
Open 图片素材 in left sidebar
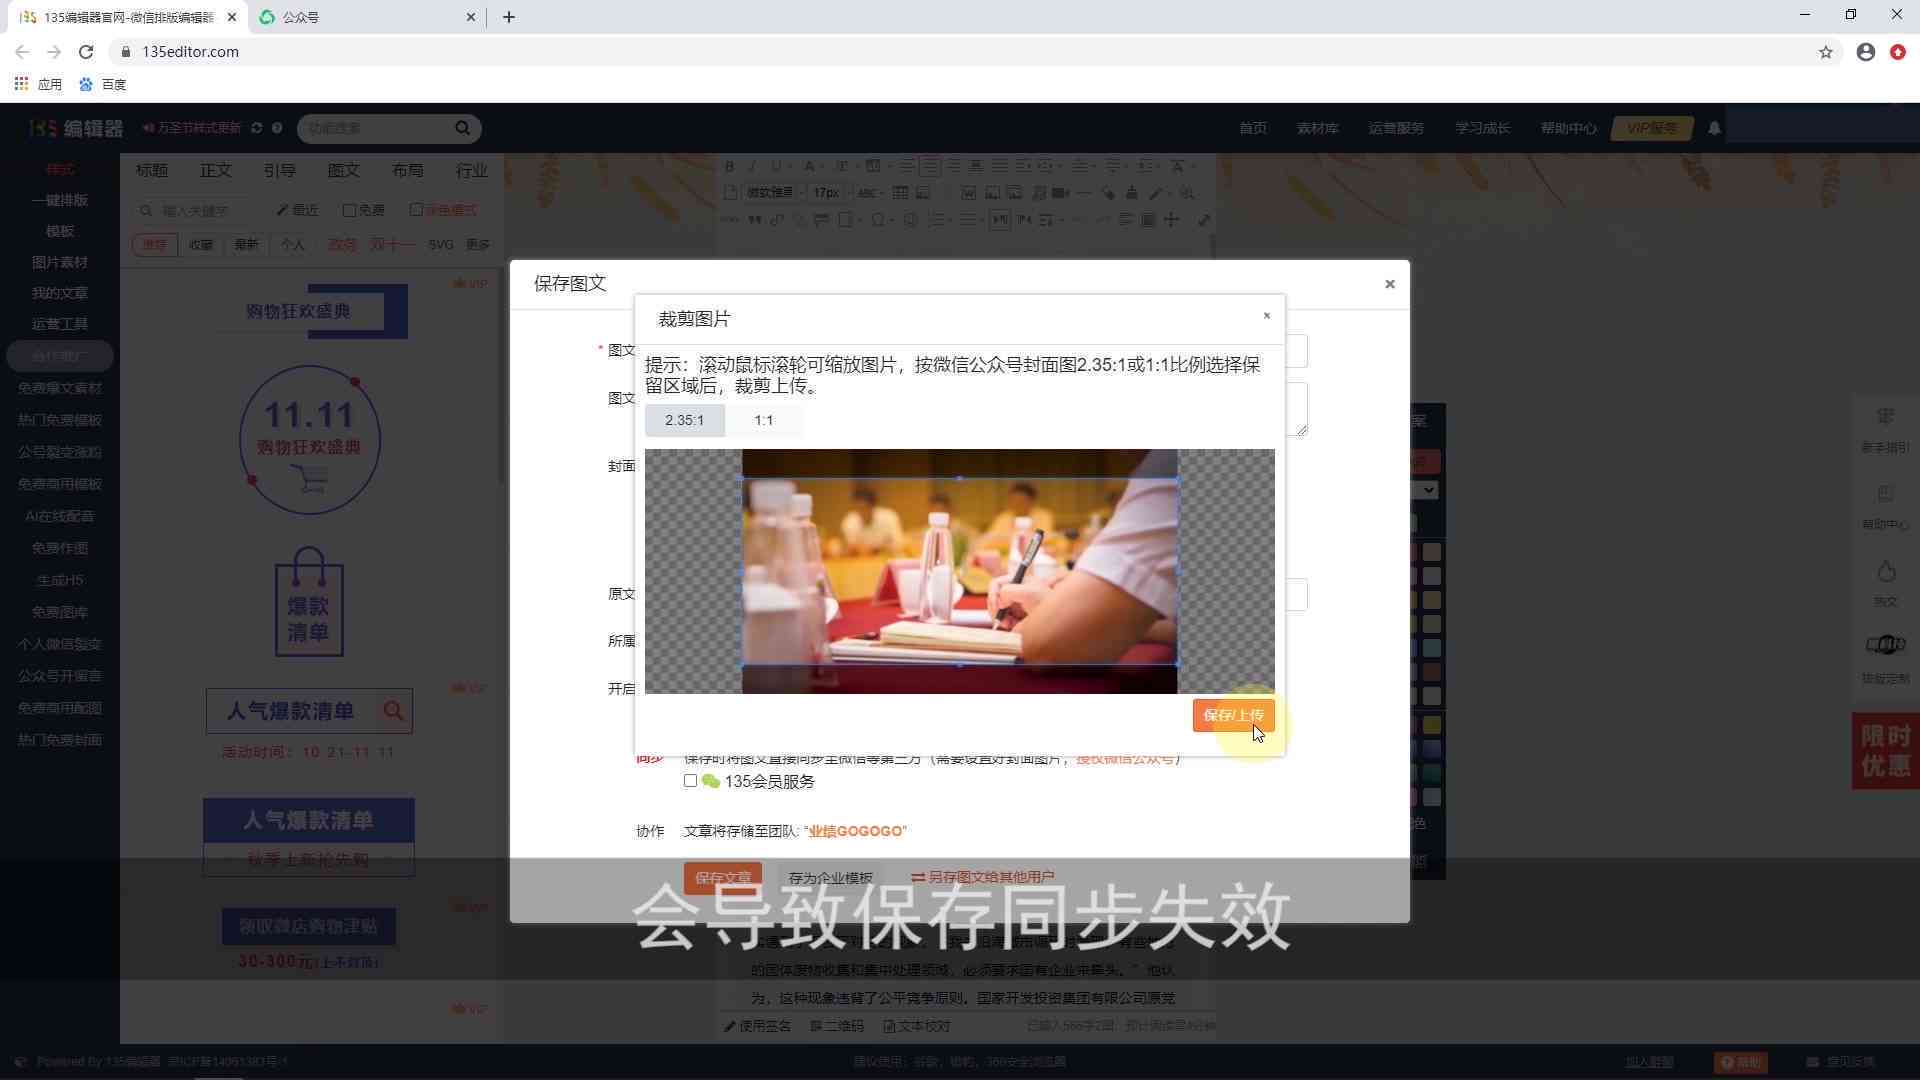60,262
